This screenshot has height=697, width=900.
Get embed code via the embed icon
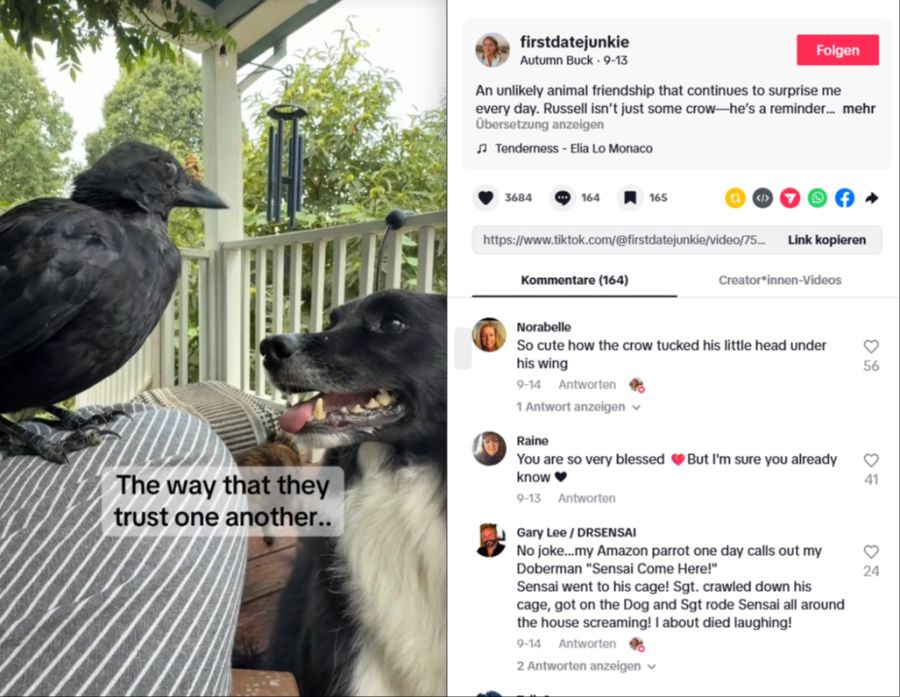pos(762,198)
